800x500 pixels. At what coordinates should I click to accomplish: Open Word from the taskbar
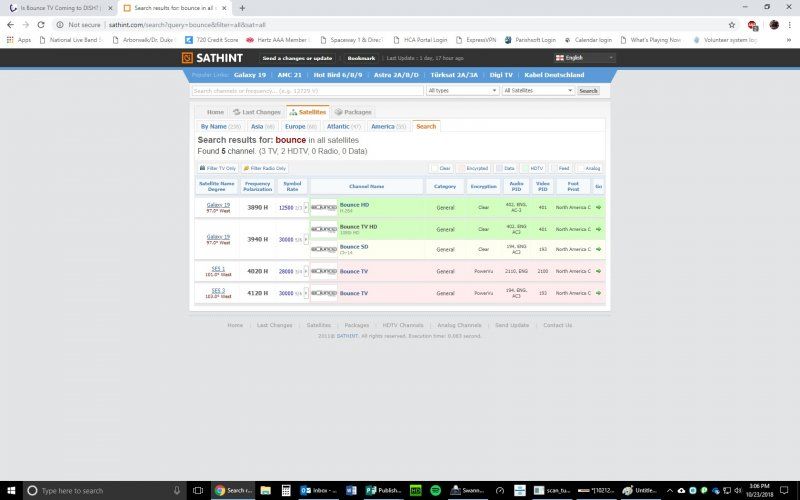(x=351, y=490)
